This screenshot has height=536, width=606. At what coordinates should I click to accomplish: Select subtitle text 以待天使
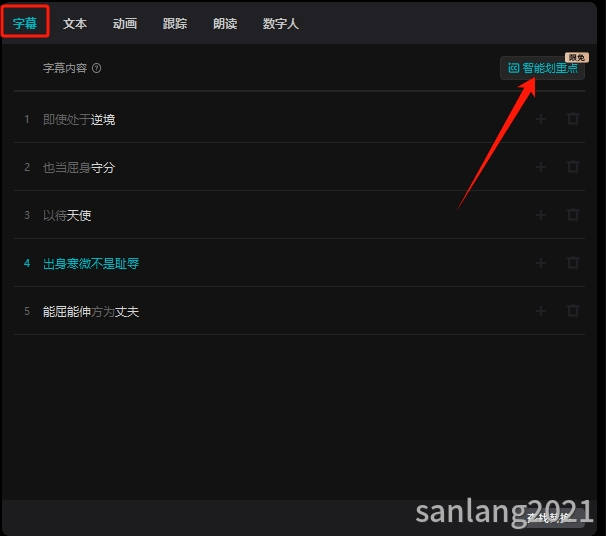(x=67, y=215)
